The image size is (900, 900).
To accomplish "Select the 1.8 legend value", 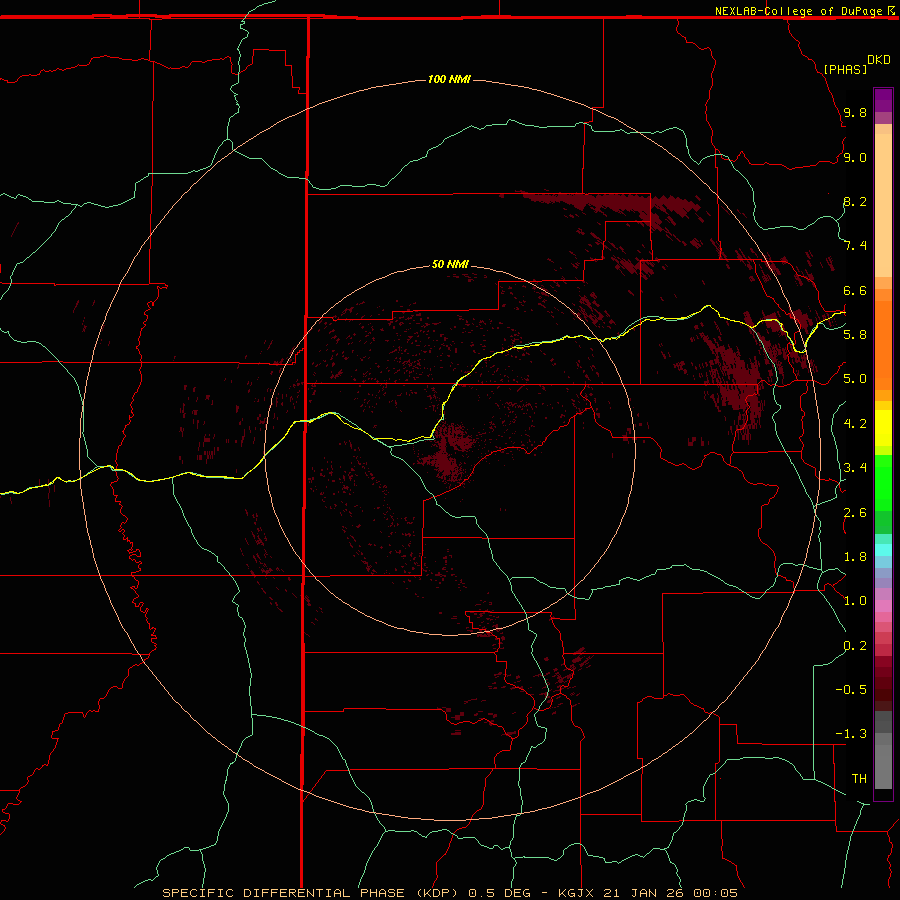I will pos(855,557).
